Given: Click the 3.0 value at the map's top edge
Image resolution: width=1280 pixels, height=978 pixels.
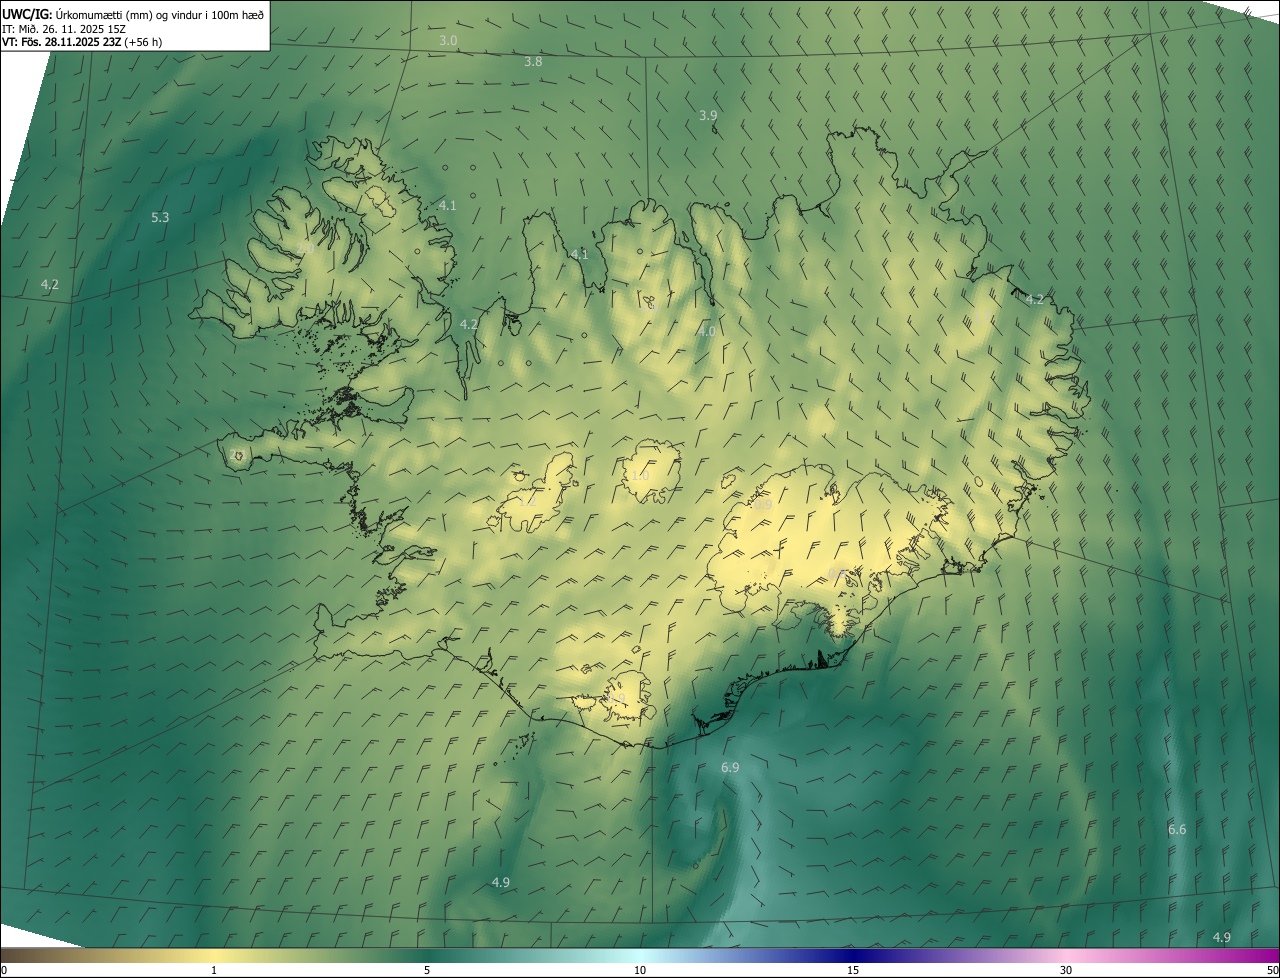Looking at the screenshot, I should pos(449,40).
